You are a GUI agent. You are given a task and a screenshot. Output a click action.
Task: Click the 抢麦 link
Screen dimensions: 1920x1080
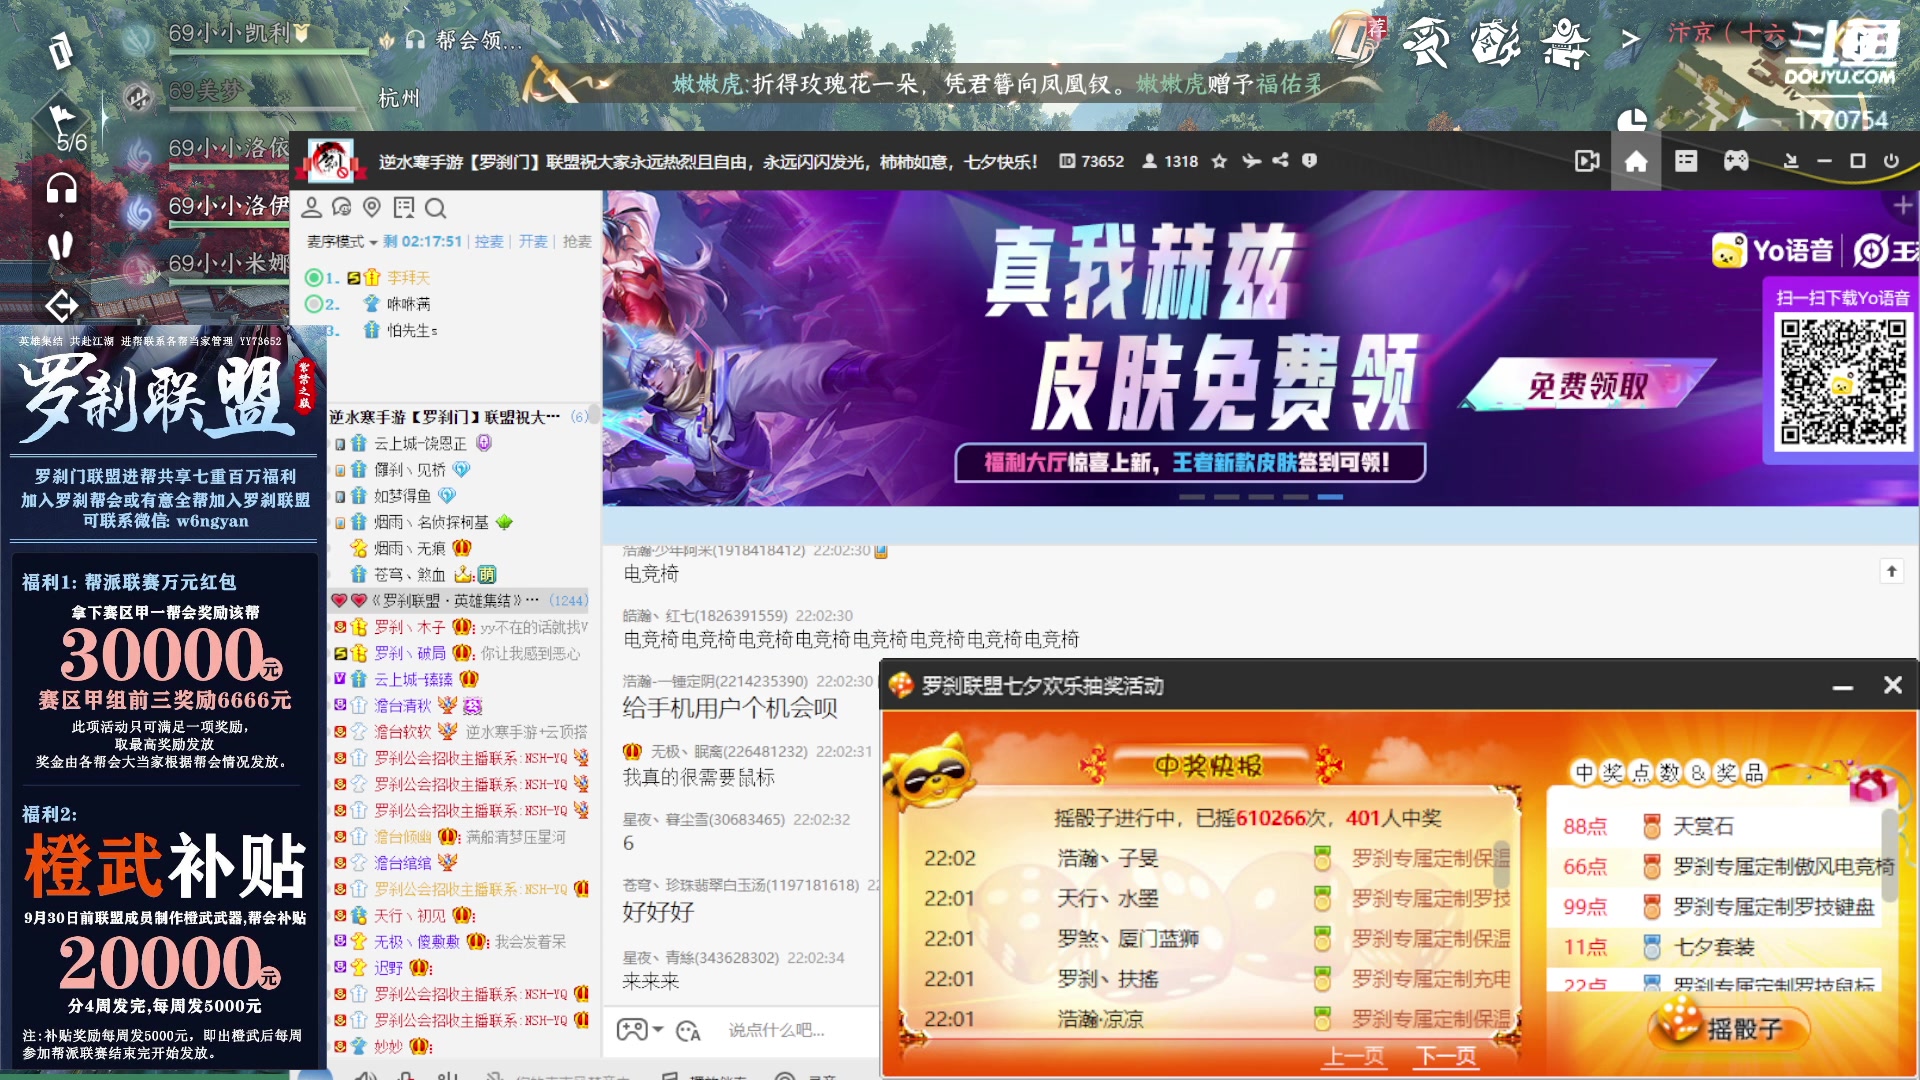[577, 242]
